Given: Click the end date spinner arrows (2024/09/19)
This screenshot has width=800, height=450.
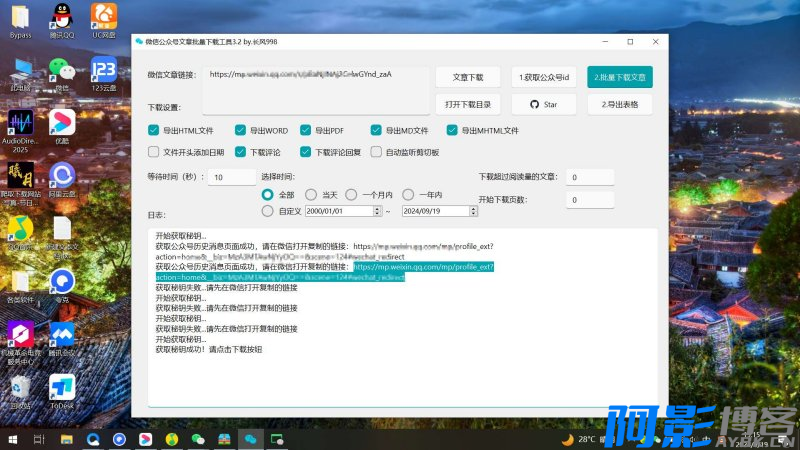Looking at the screenshot, I should [473, 211].
